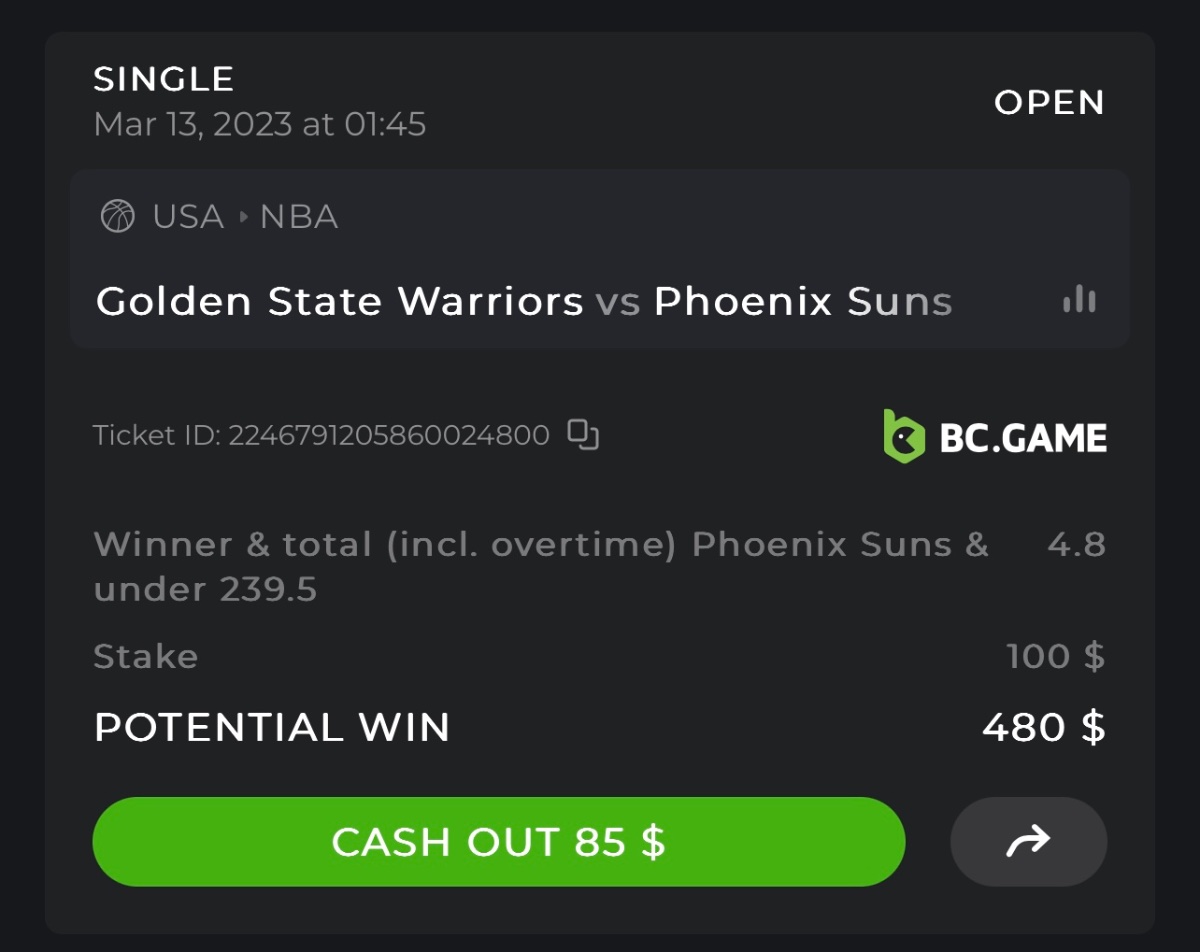Open match statistics bar chart icon
Image resolution: width=1200 pixels, height=952 pixels.
pyautogui.click(x=1079, y=299)
